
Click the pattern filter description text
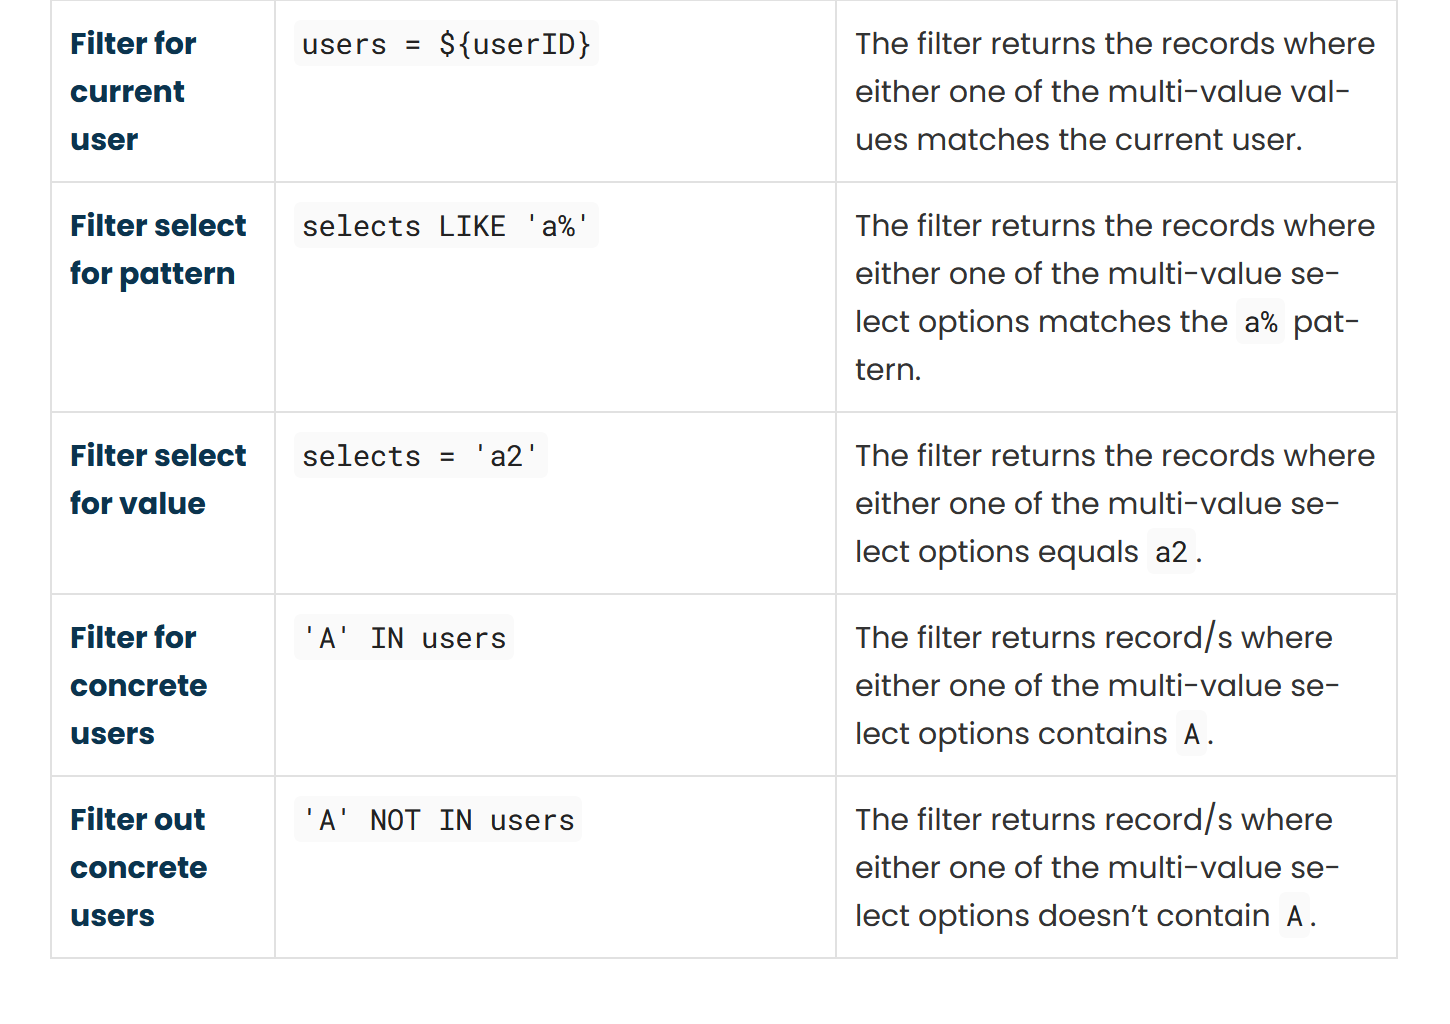(x=1114, y=274)
